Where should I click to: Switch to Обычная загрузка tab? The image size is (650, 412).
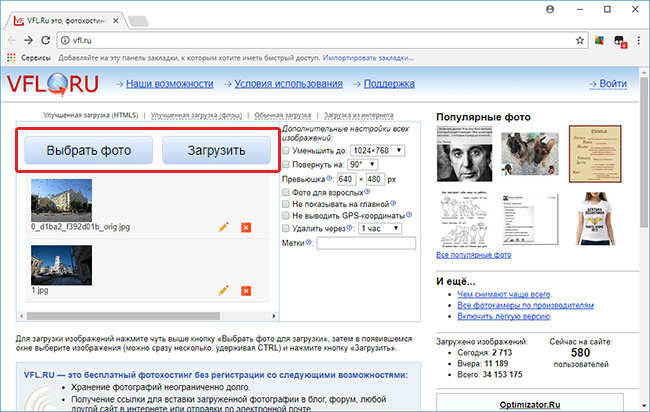[283, 115]
